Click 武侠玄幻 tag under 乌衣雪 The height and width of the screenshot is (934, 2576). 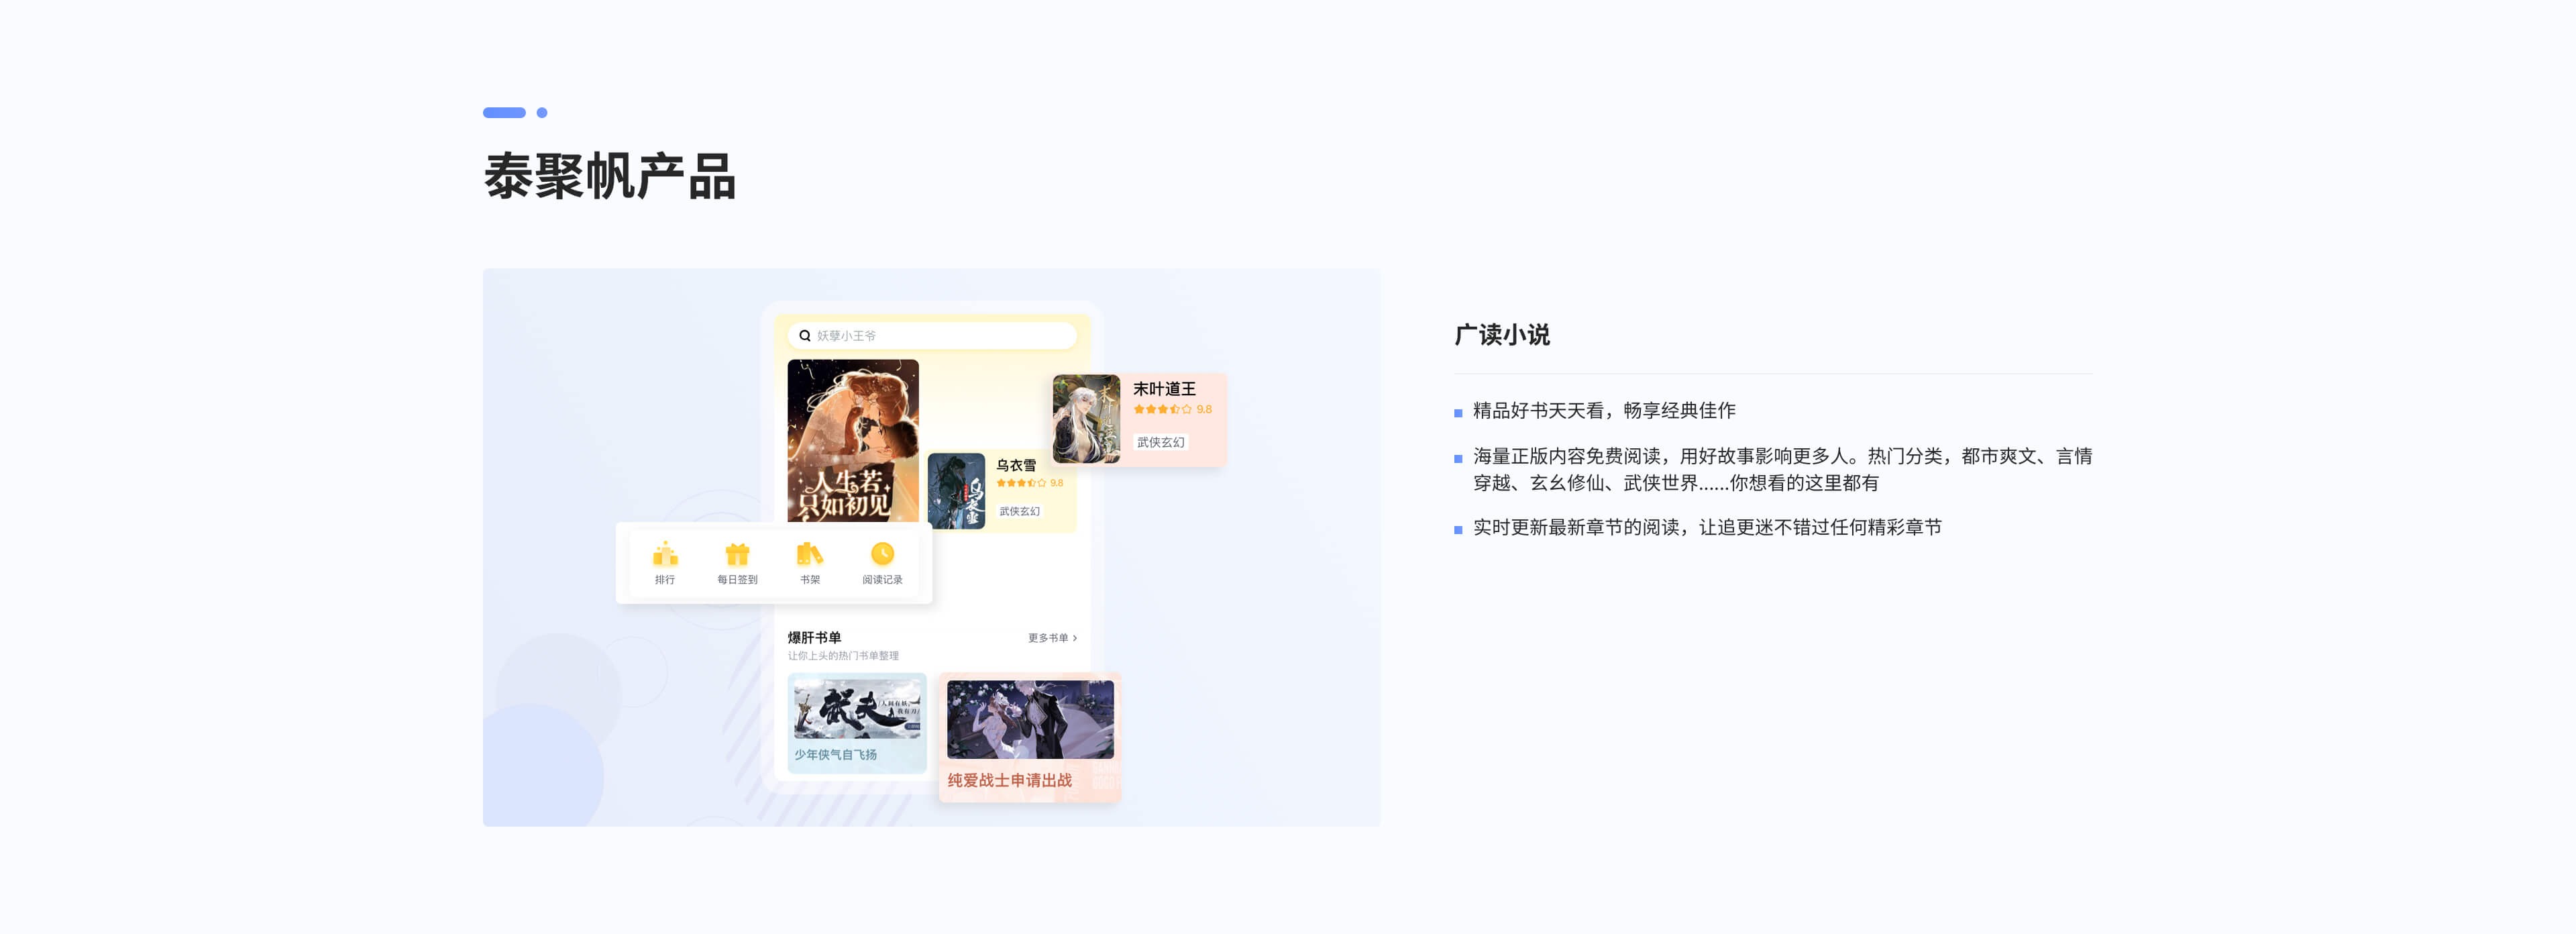(1019, 511)
